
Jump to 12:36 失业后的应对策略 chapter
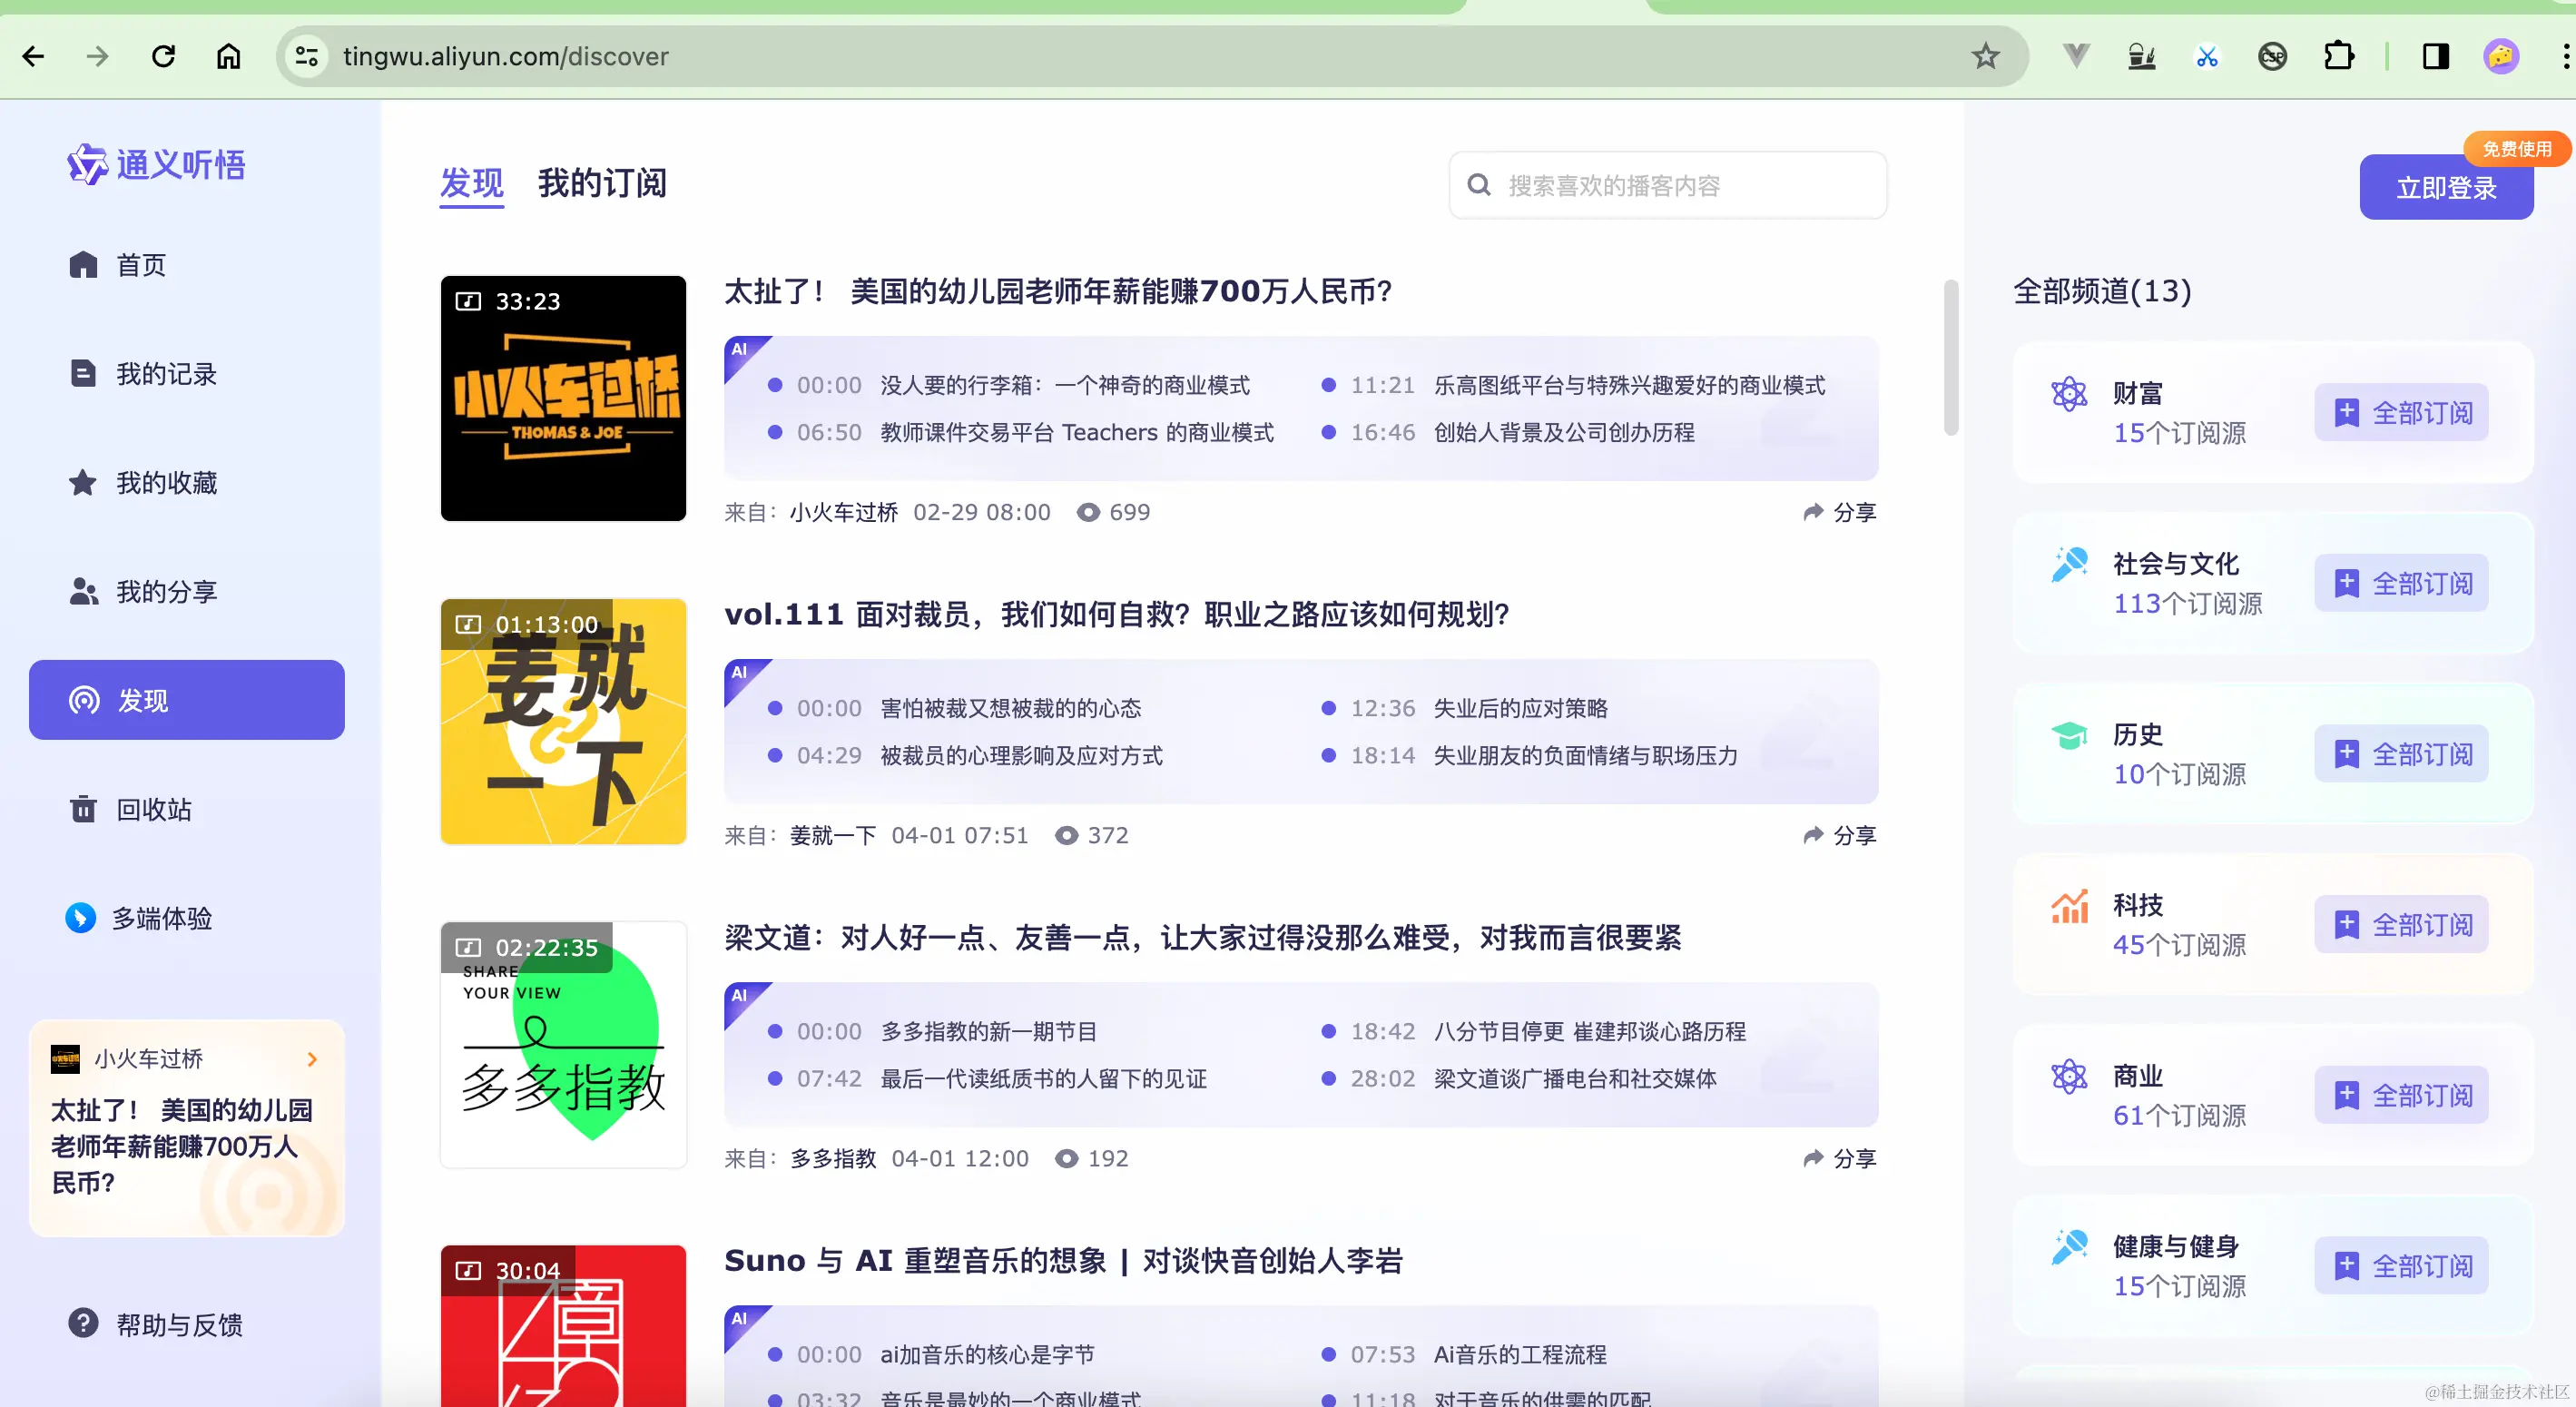(x=1465, y=708)
